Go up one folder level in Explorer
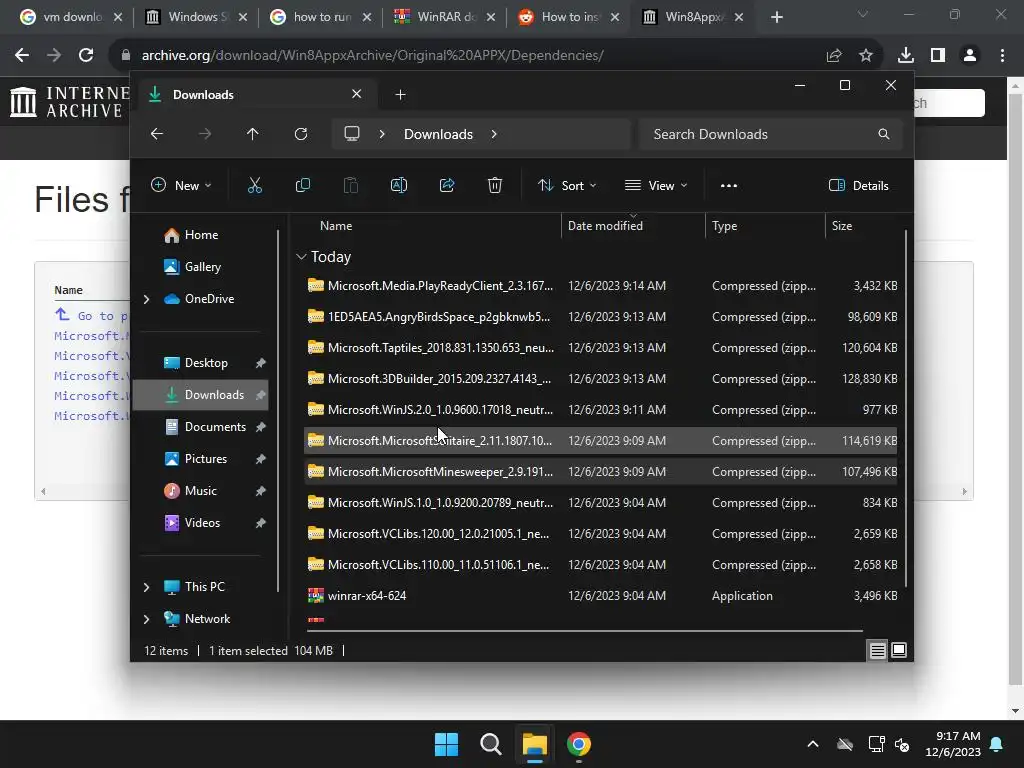Image resolution: width=1024 pixels, height=768 pixels. tap(253, 134)
